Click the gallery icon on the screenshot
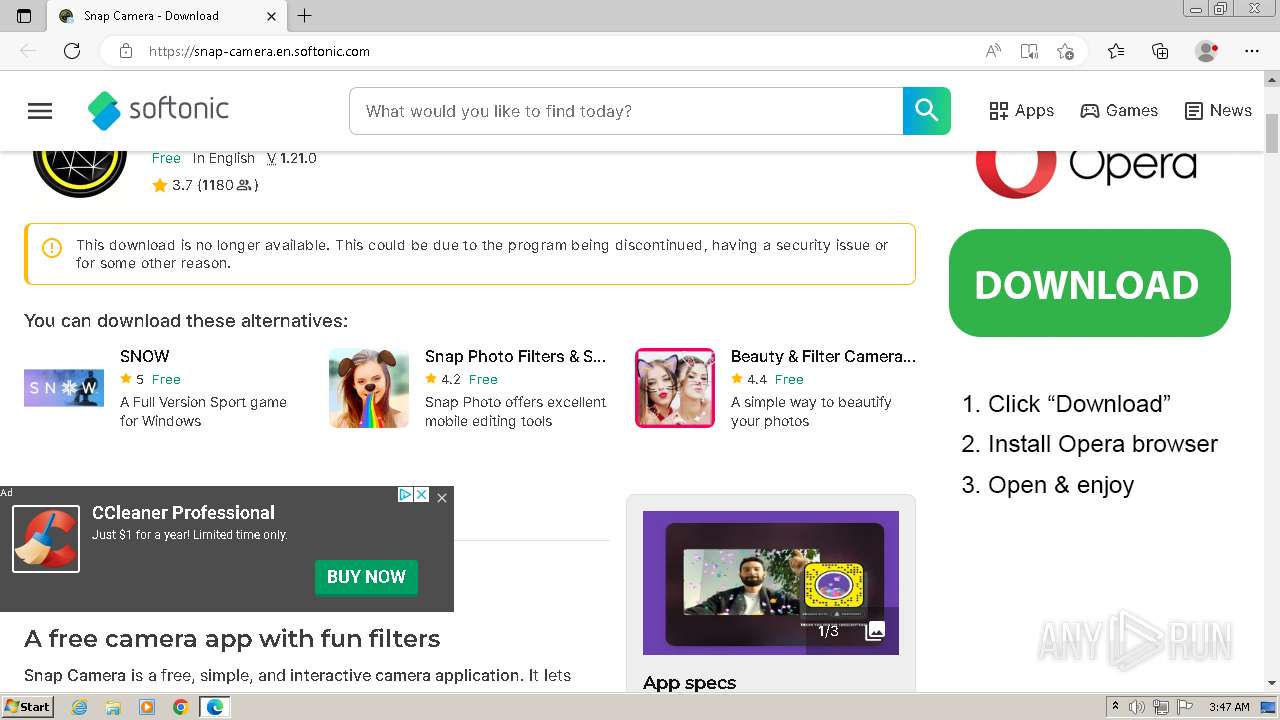The height and width of the screenshot is (720, 1280). [x=875, y=631]
